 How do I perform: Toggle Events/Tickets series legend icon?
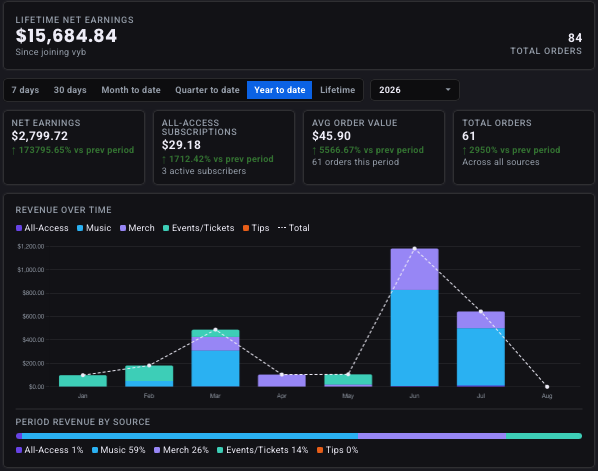tap(166, 228)
